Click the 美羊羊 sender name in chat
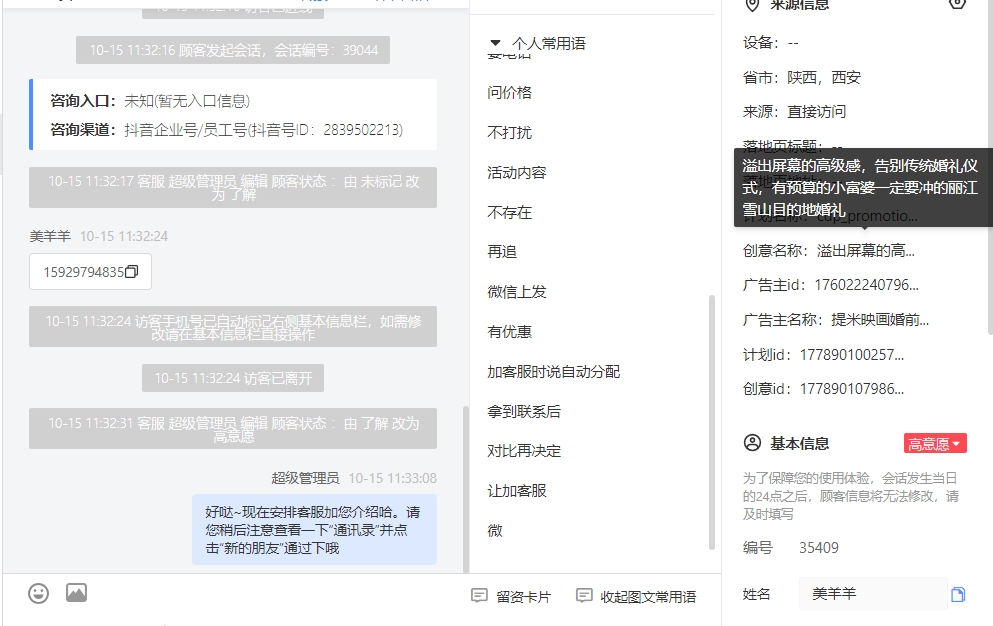The width and height of the screenshot is (993, 626). [50, 236]
